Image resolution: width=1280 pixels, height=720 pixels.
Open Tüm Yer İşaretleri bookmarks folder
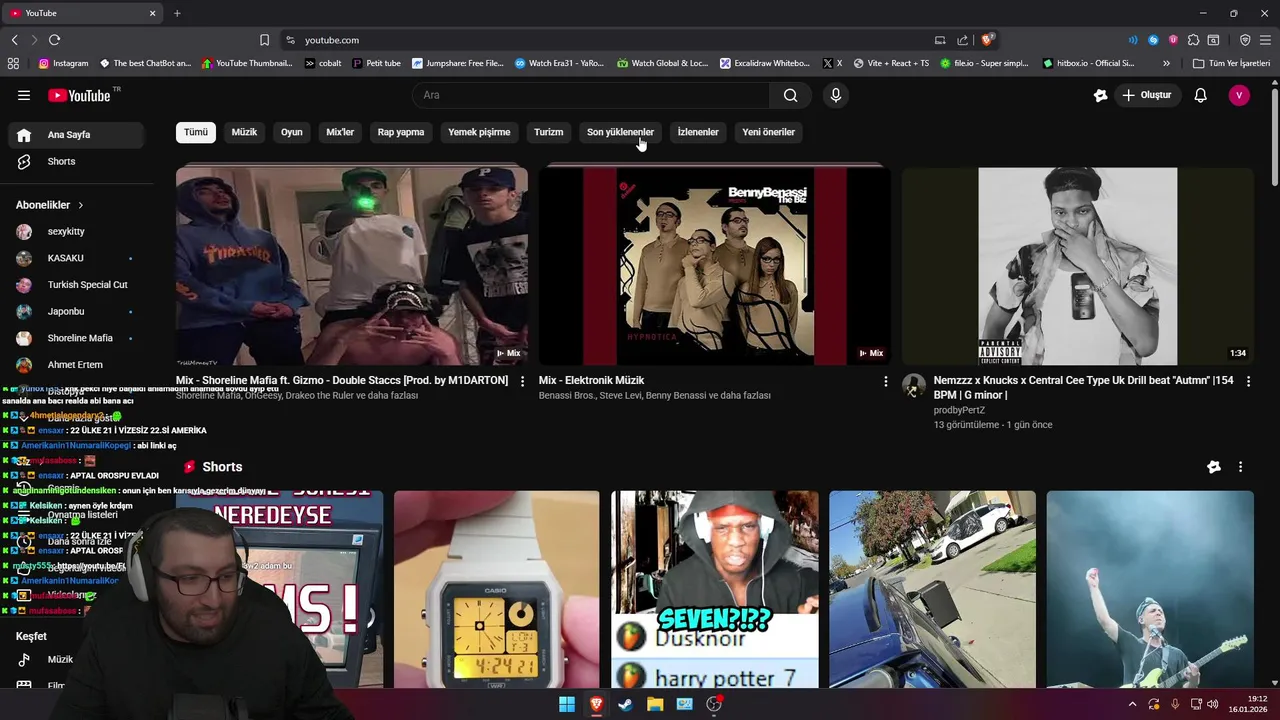(x=1232, y=63)
